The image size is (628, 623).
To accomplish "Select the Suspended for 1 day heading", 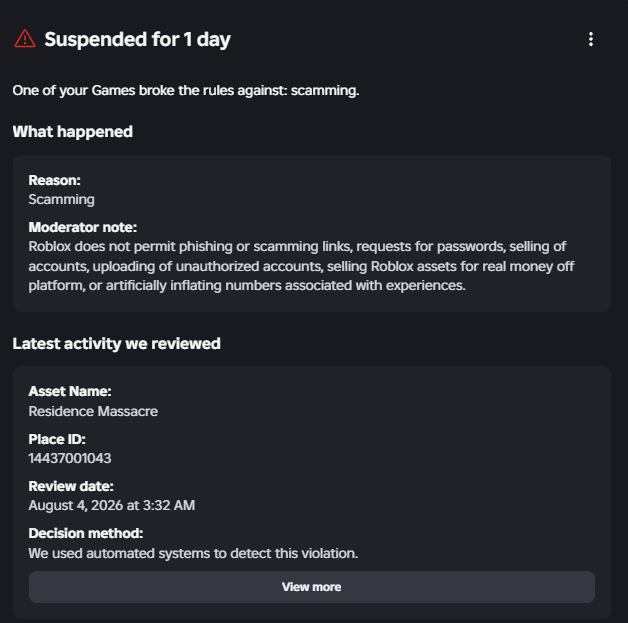I will click(x=137, y=39).
